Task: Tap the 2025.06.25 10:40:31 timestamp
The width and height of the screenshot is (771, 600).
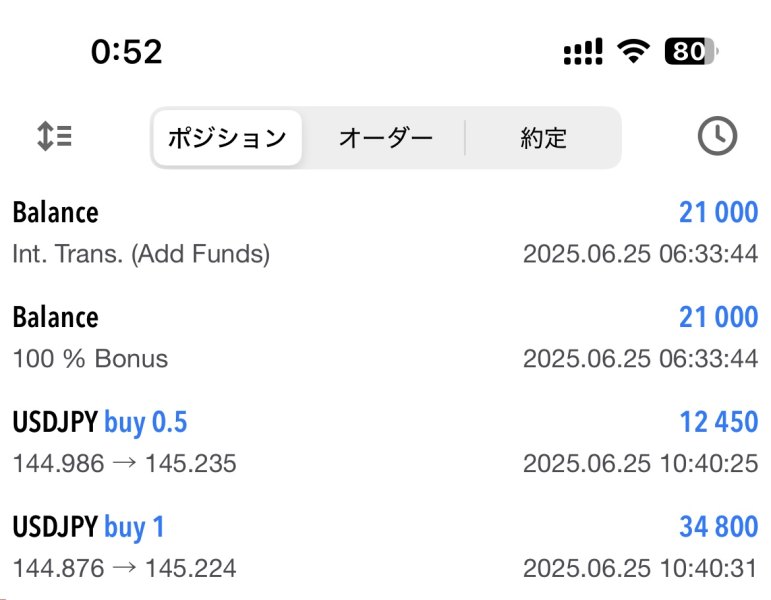Action: pyautogui.click(x=640, y=569)
